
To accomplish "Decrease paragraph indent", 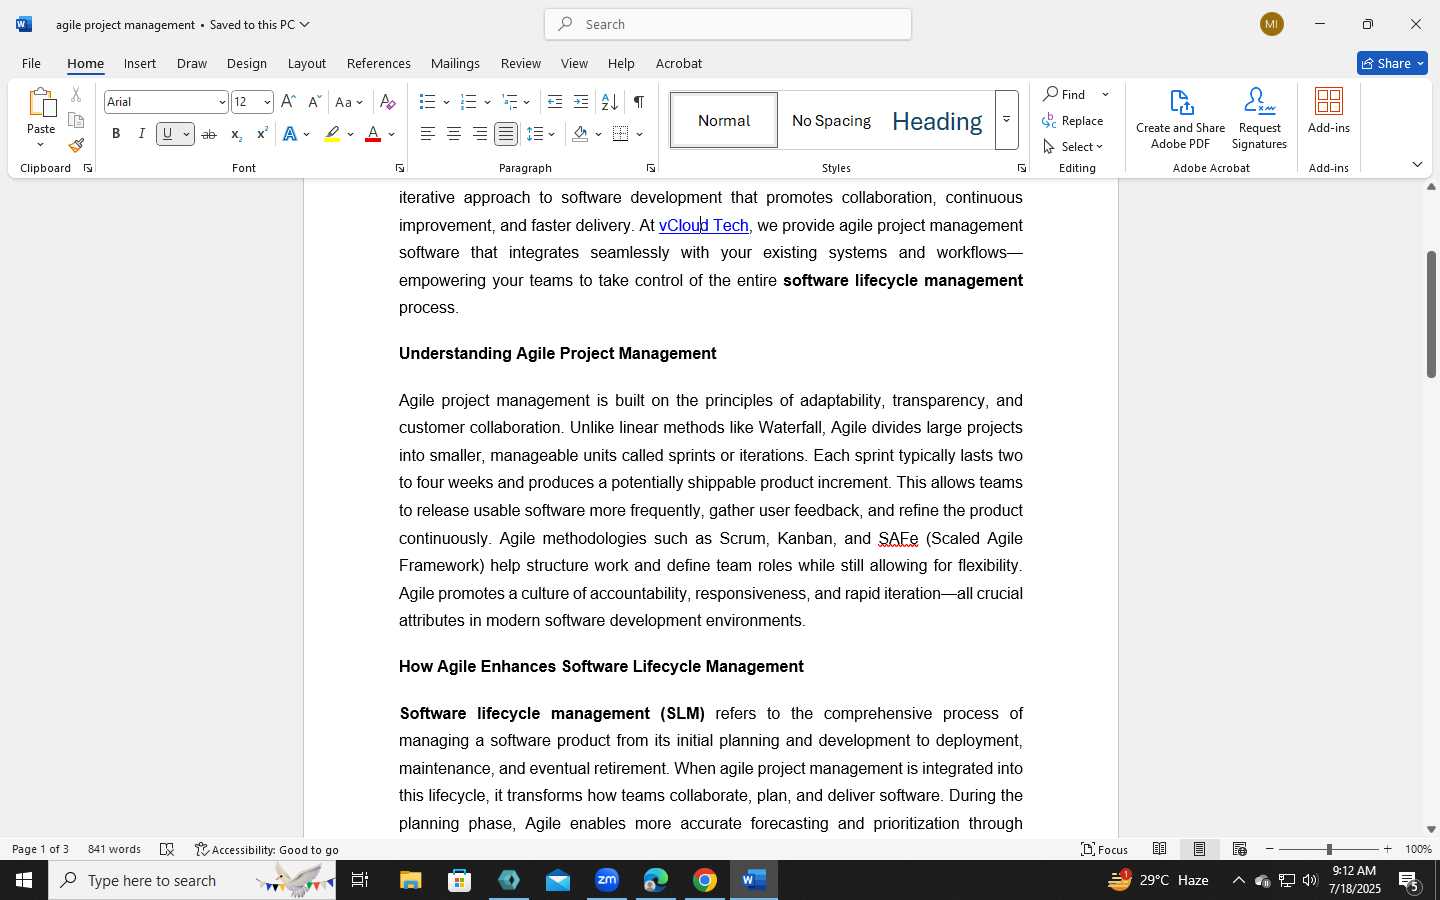I will (x=555, y=102).
